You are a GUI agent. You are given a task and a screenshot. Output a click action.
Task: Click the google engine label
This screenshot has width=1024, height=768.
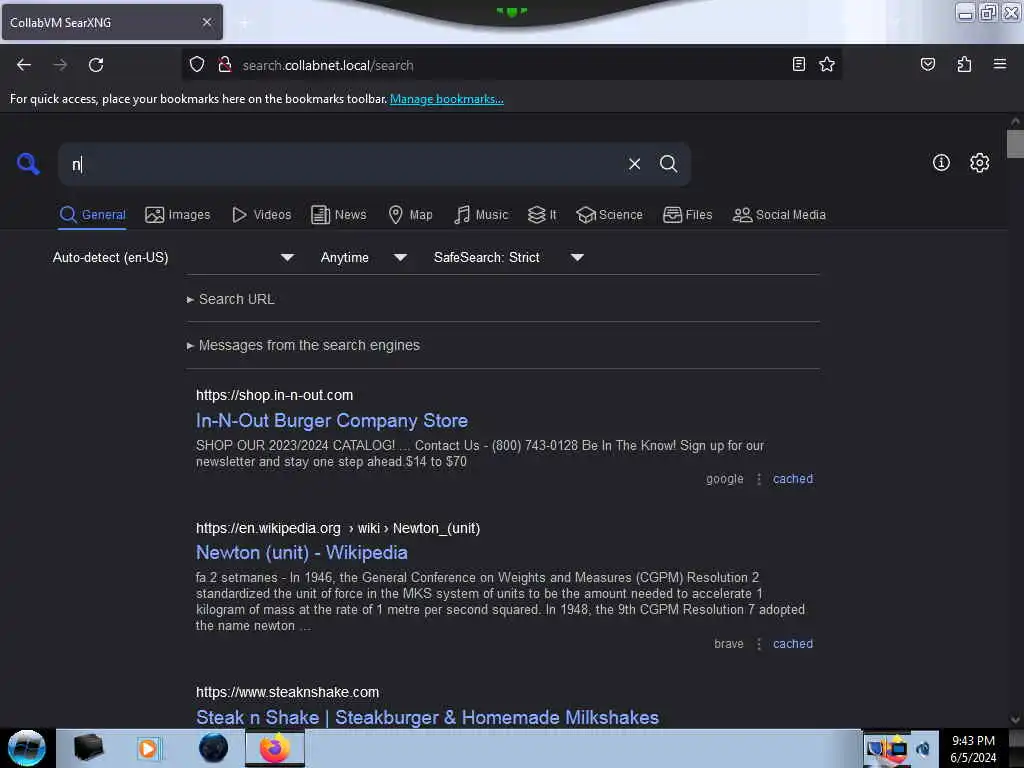(725, 479)
